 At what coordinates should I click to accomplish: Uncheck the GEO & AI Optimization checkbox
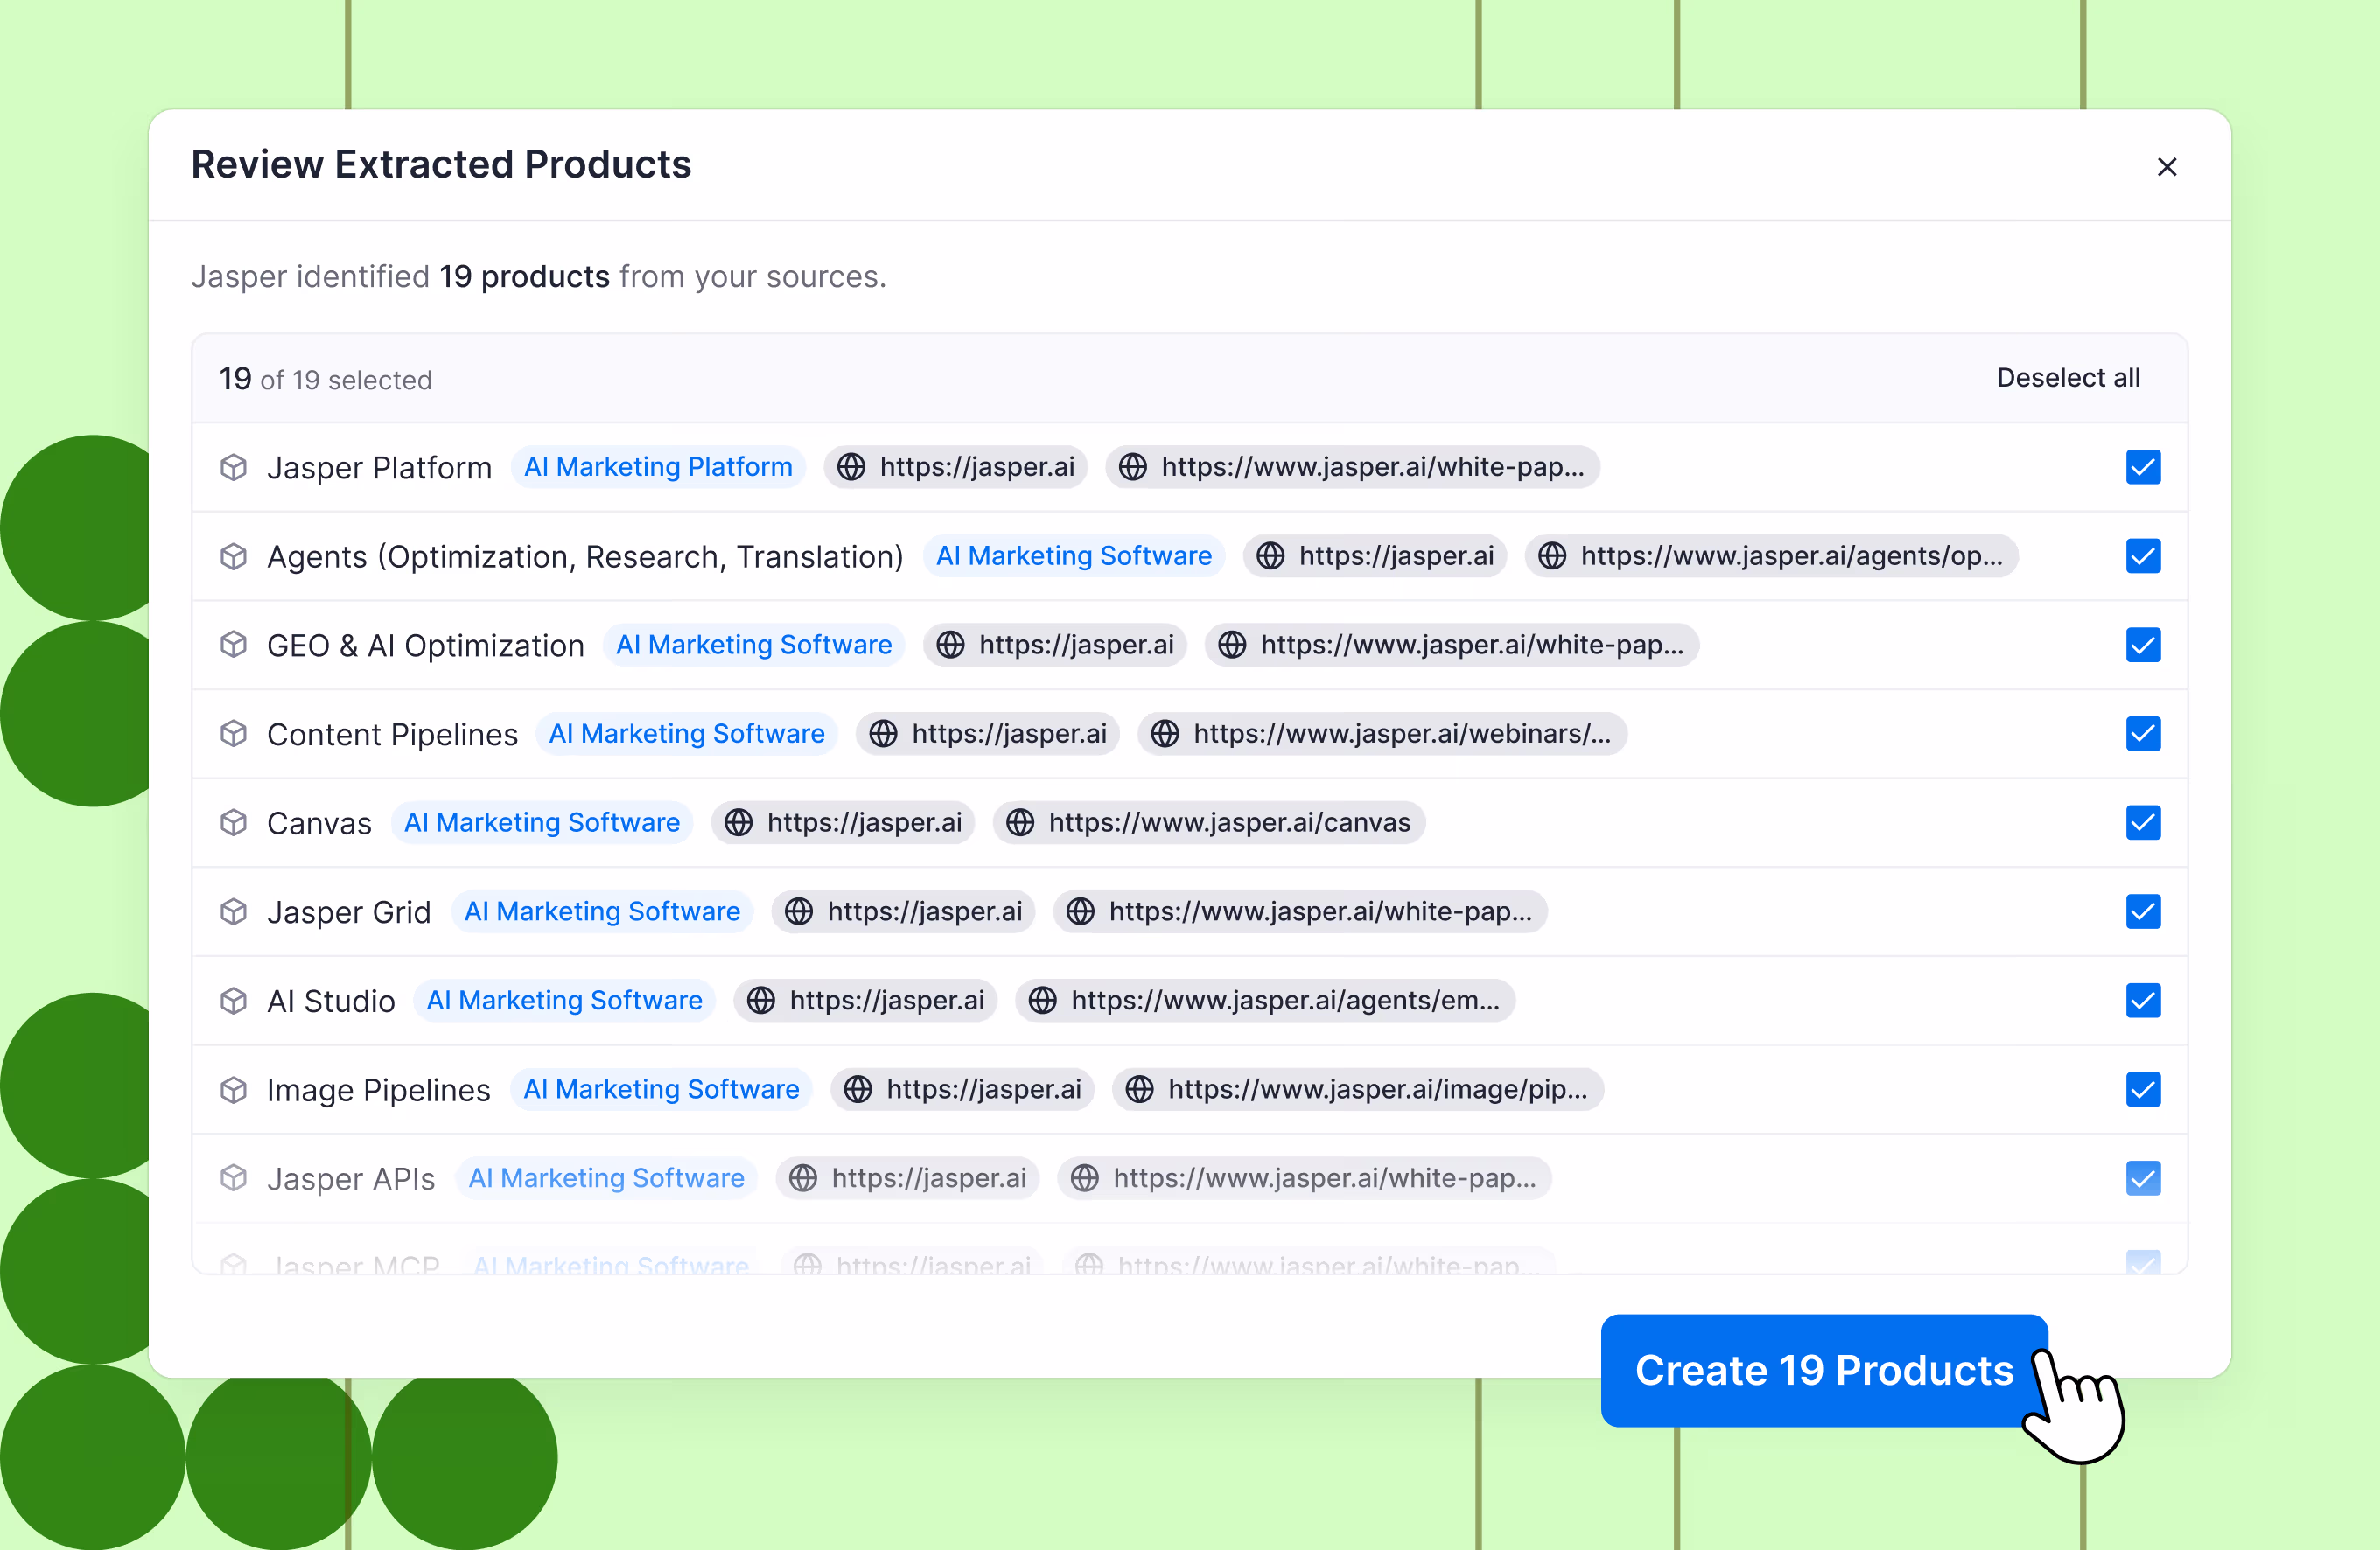pos(2143,645)
